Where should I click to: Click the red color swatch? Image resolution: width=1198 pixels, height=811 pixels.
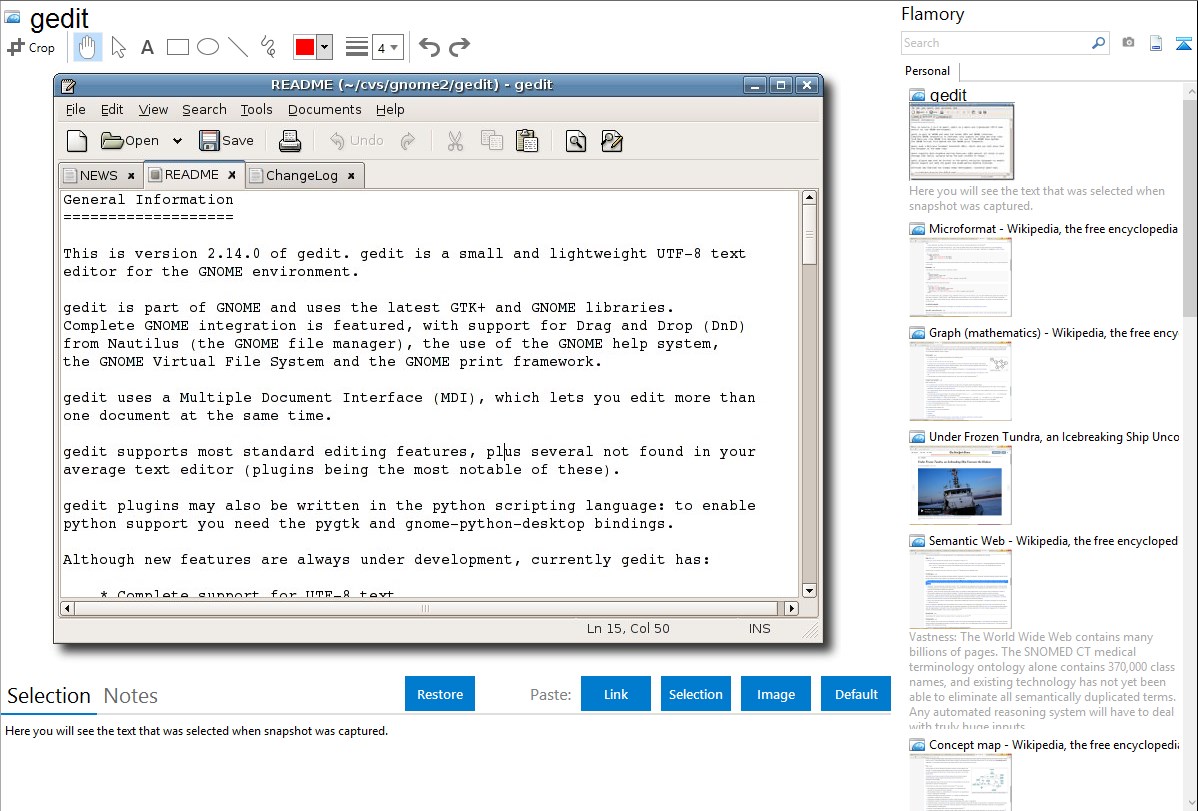click(305, 47)
